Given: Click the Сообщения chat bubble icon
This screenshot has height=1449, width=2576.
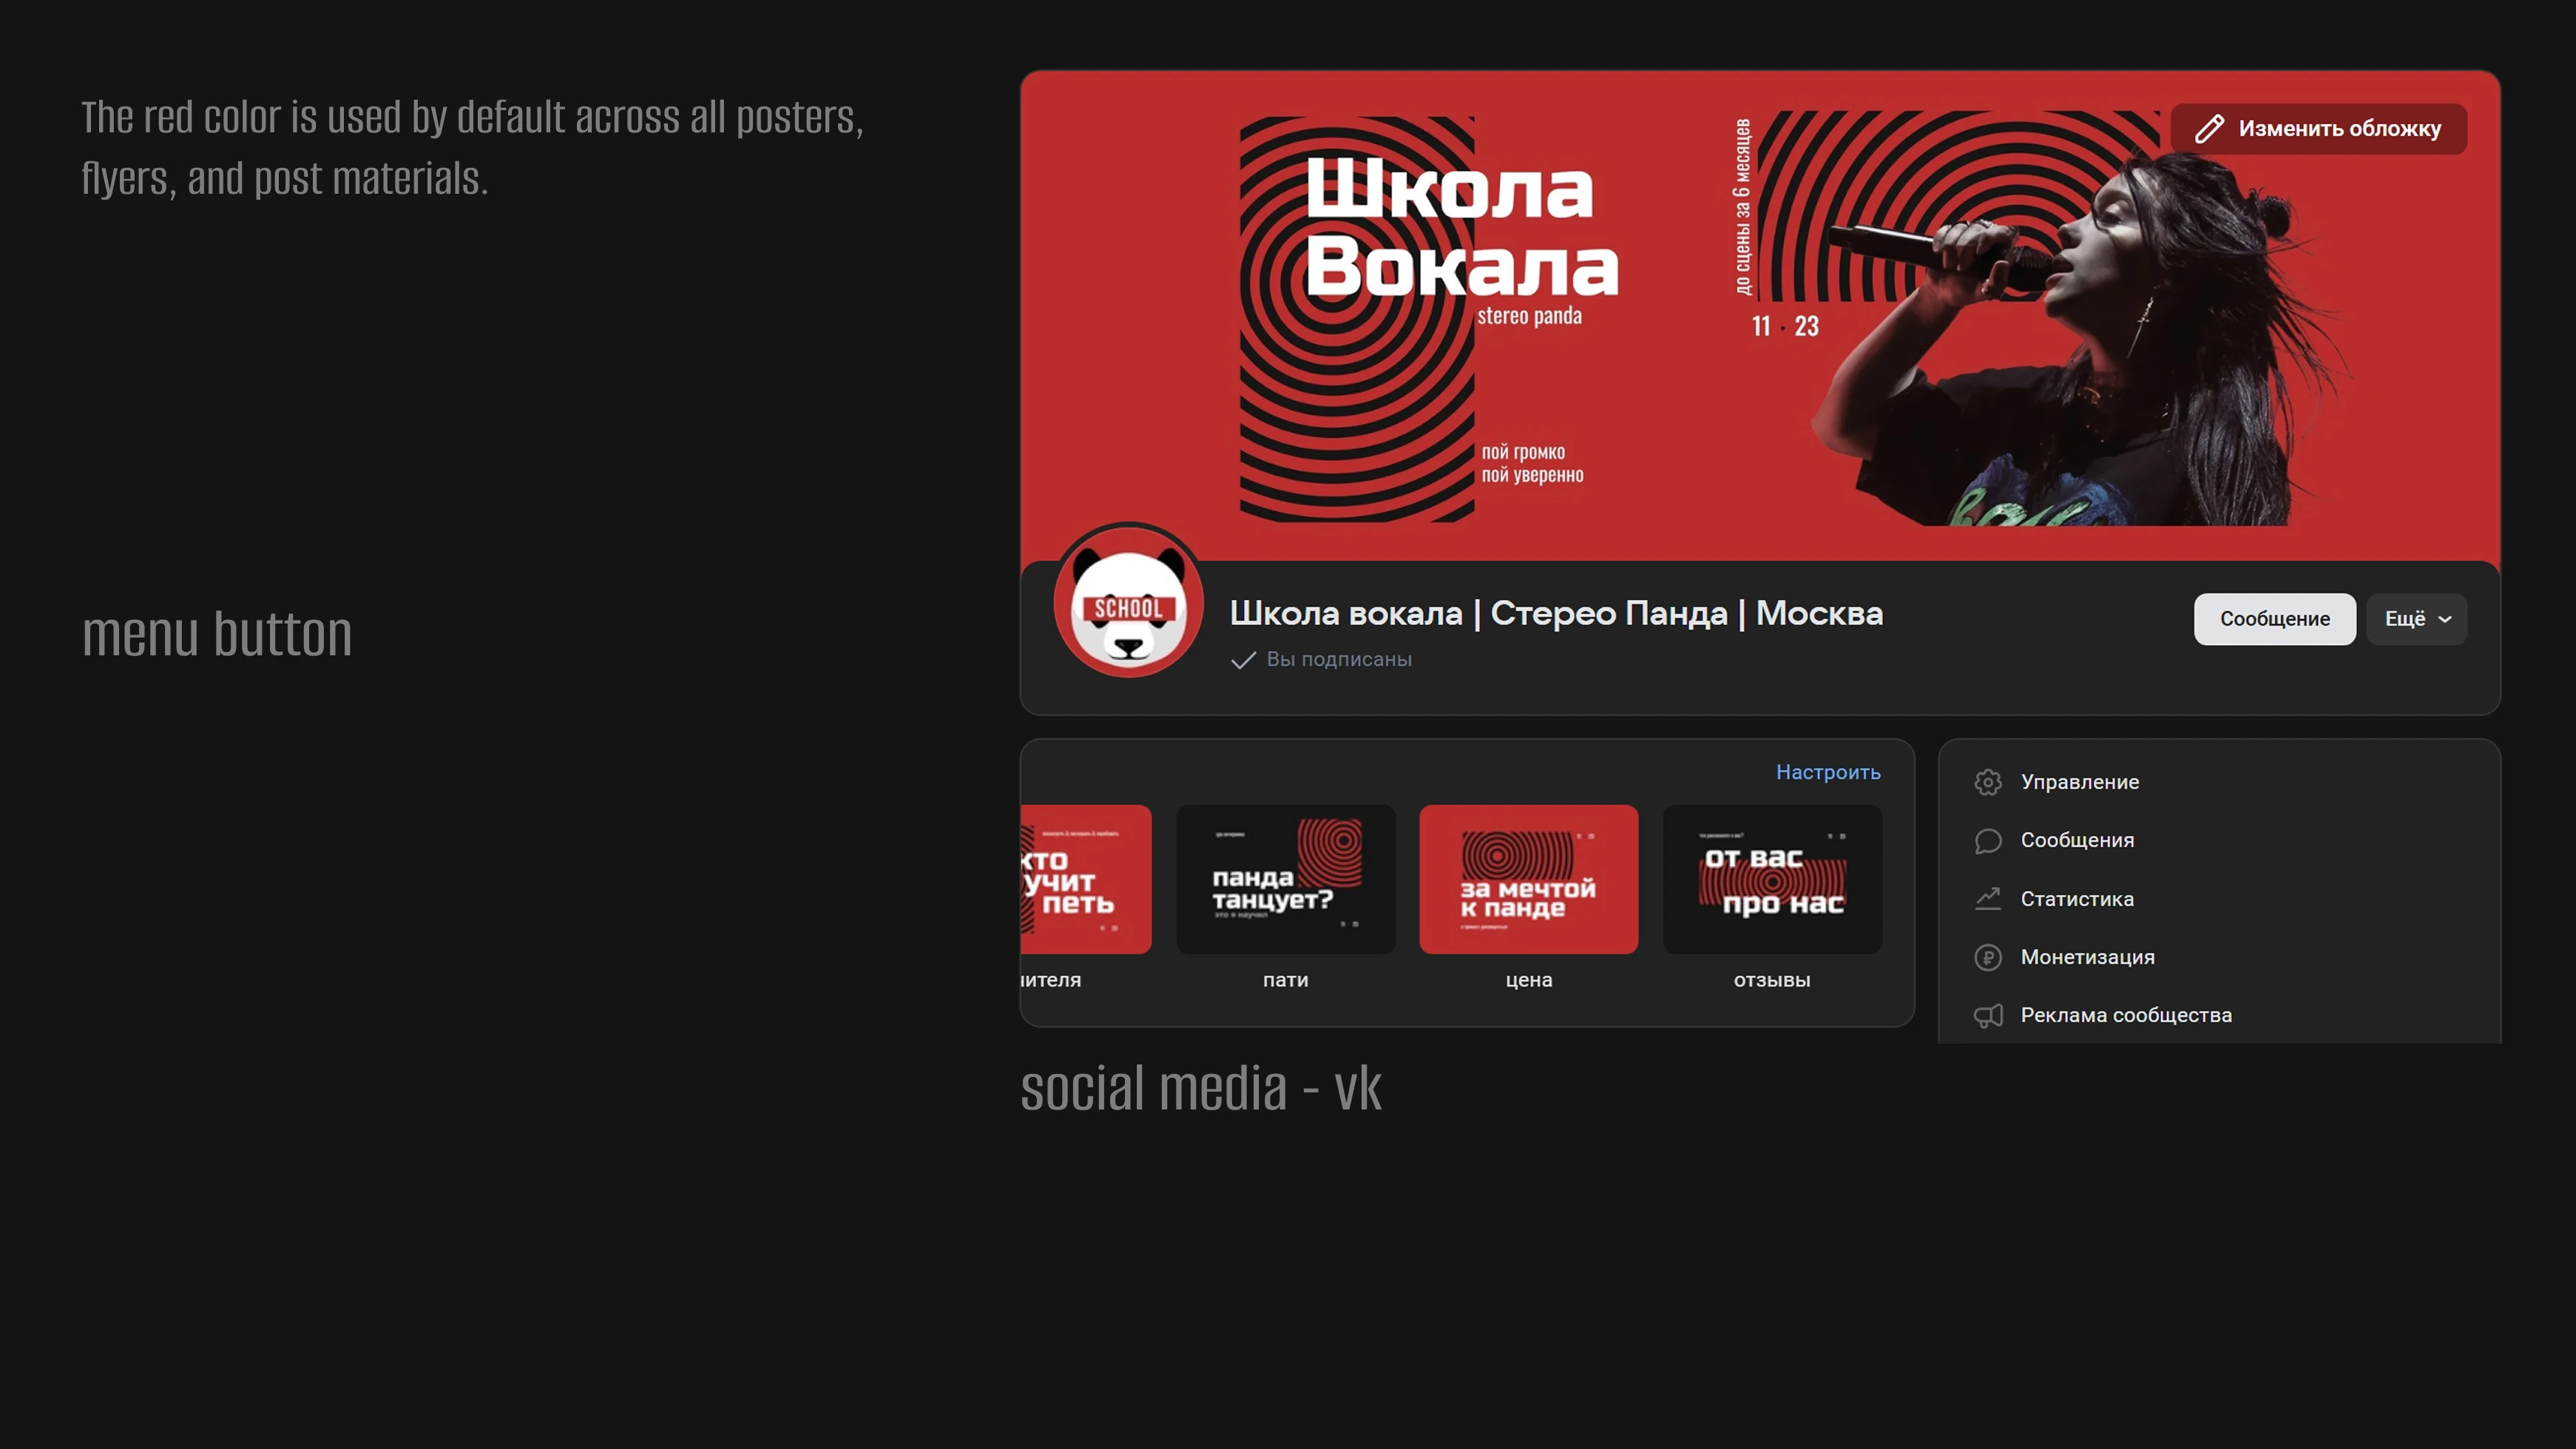Looking at the screenshot, I should (x=1989, y=840).
